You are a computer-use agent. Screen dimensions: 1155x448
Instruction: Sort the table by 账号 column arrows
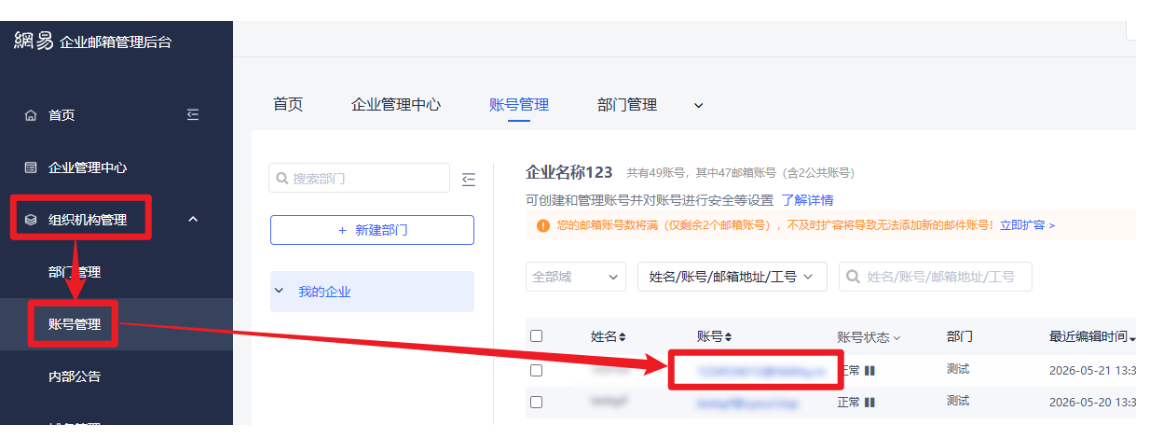(728, 337)
